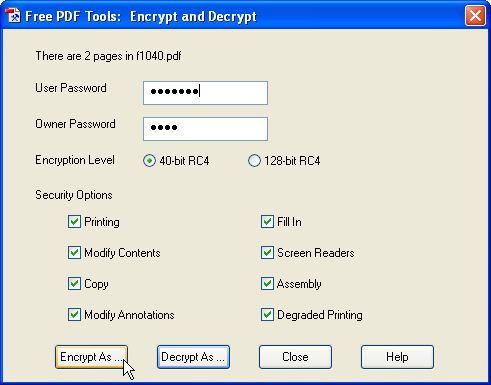Uncheck the Fill In checkbox
The height and width of the screenshot is (385, 491).
point(267,222)
